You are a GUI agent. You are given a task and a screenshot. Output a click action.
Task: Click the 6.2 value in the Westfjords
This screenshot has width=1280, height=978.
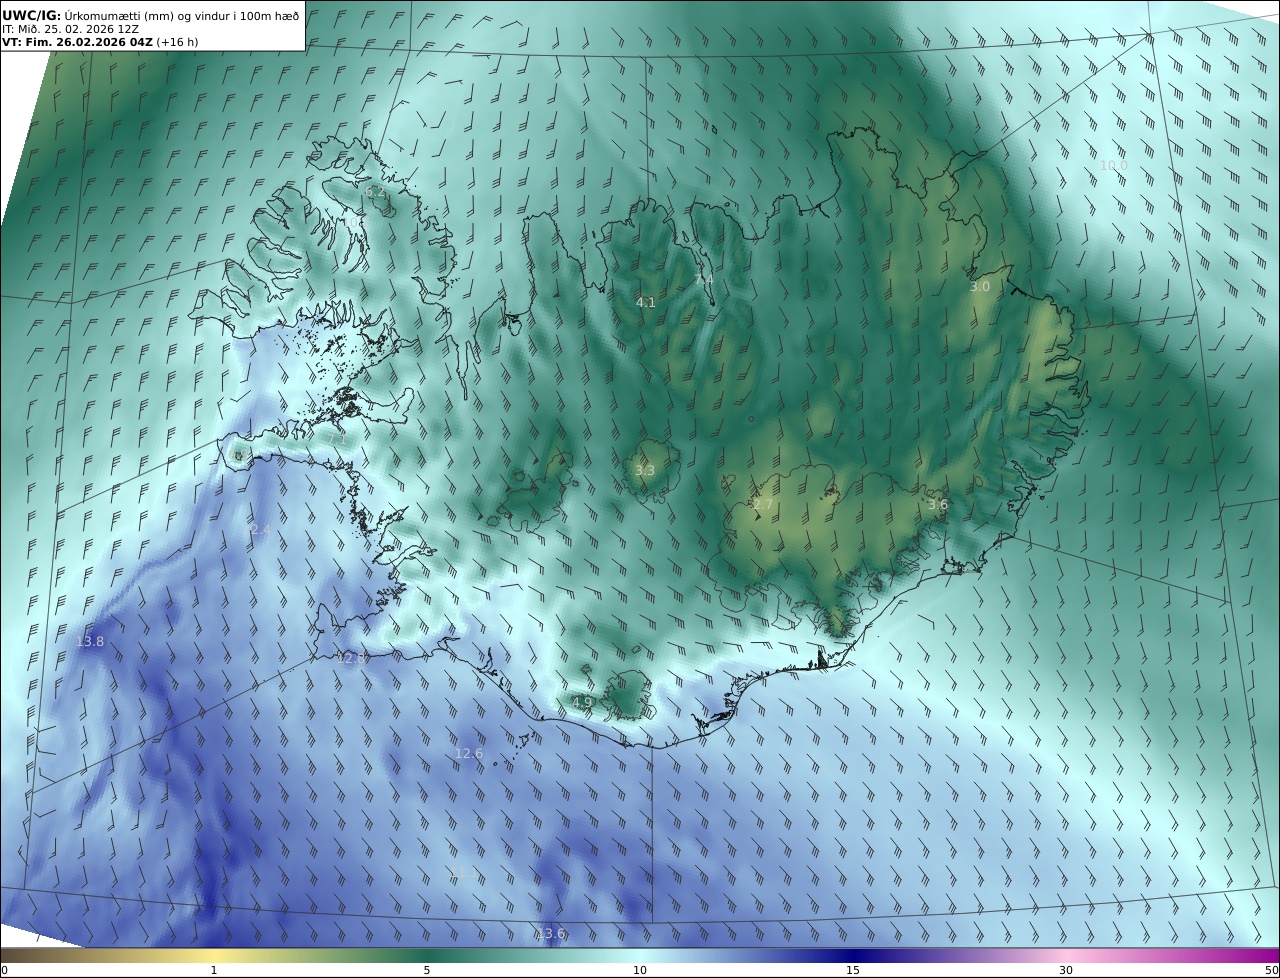point(375,191)
